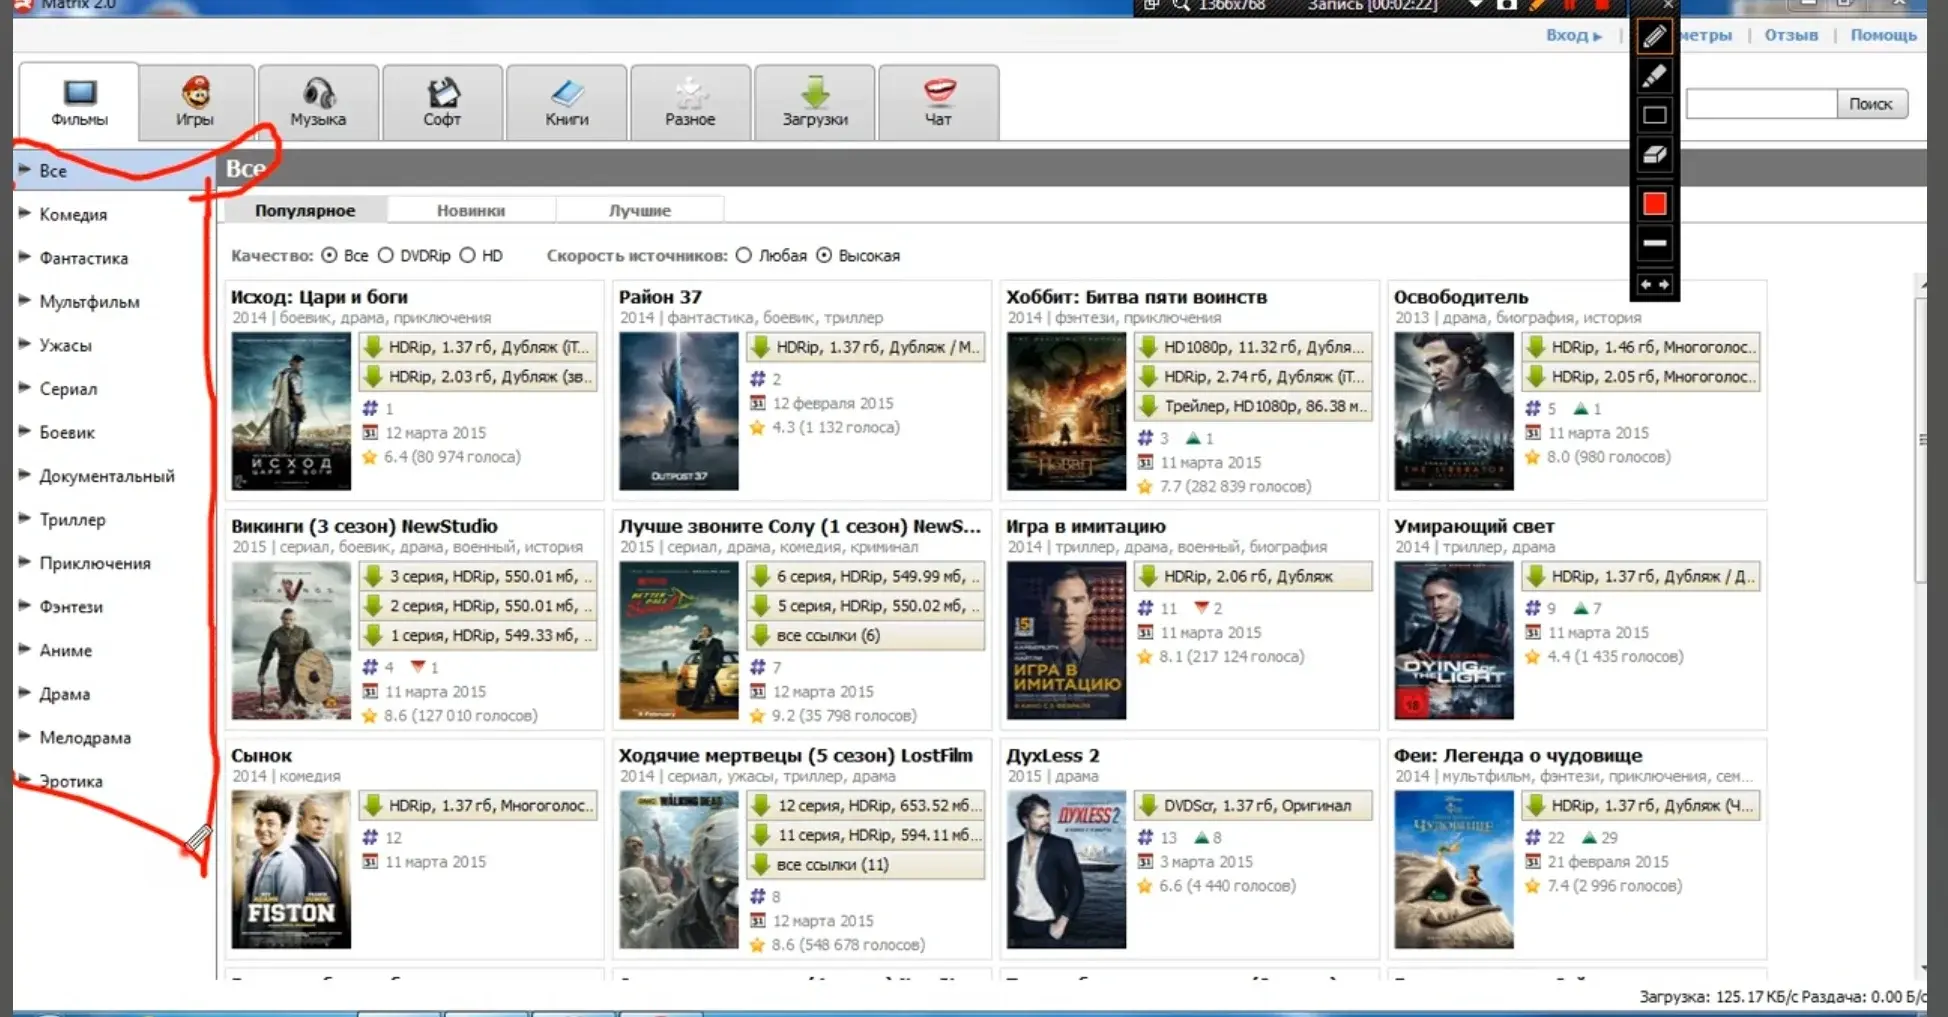Open the Вход login link
Screen dimensions: 1948x1017
click(1574, 35)
